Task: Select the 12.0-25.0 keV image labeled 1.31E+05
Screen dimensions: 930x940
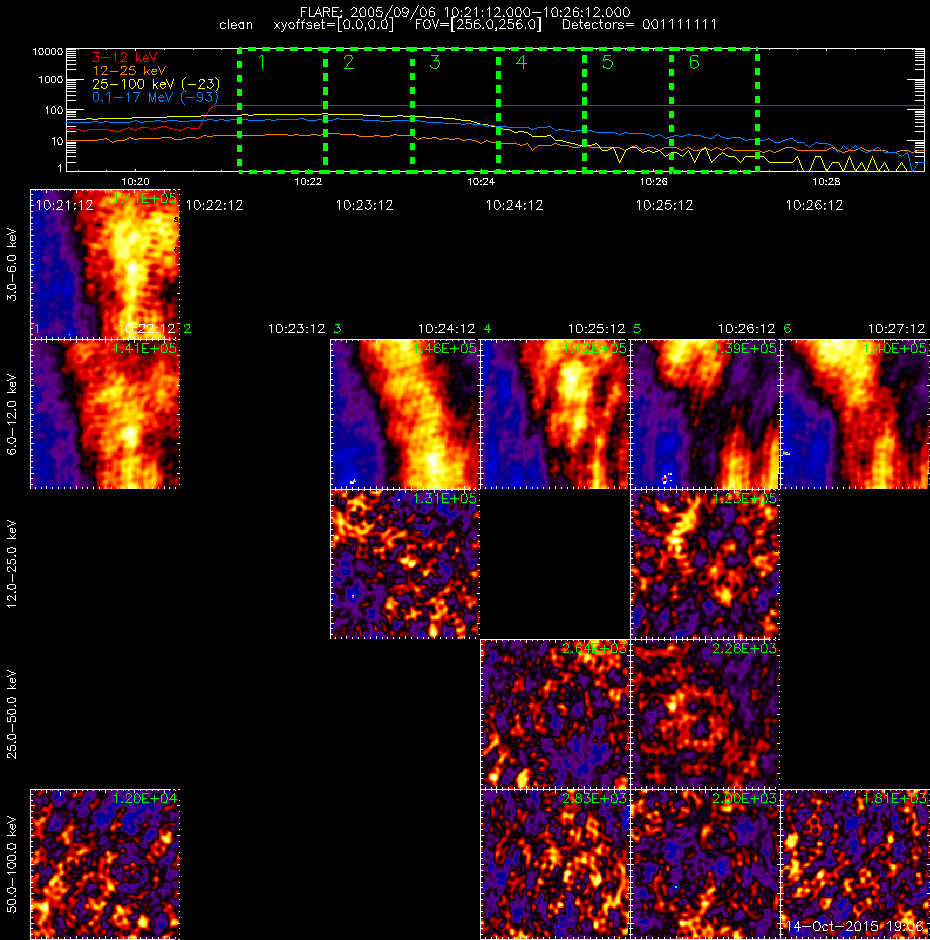Action: 405,564
